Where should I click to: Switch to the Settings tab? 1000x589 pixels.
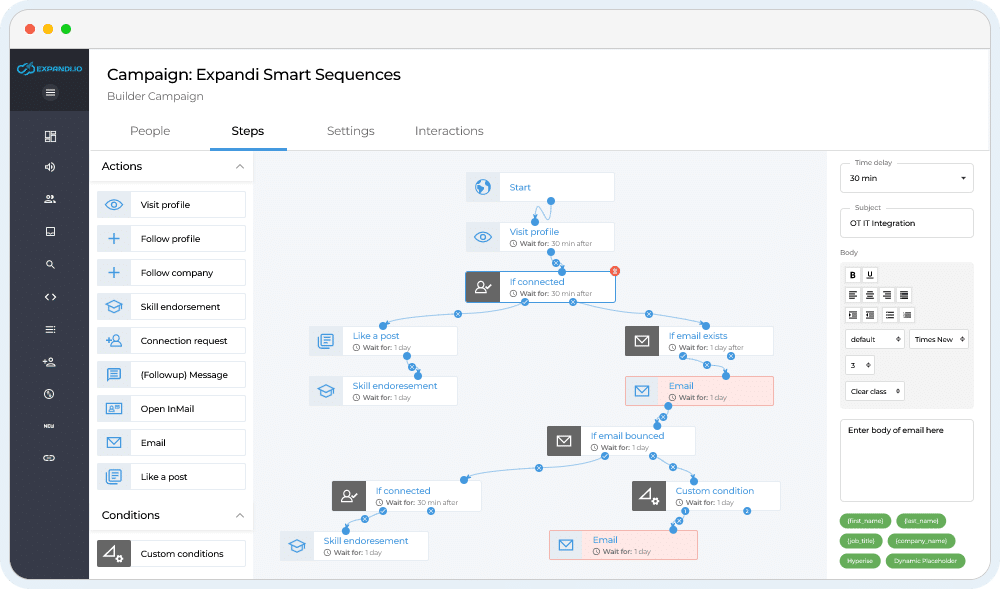point(350,131)
